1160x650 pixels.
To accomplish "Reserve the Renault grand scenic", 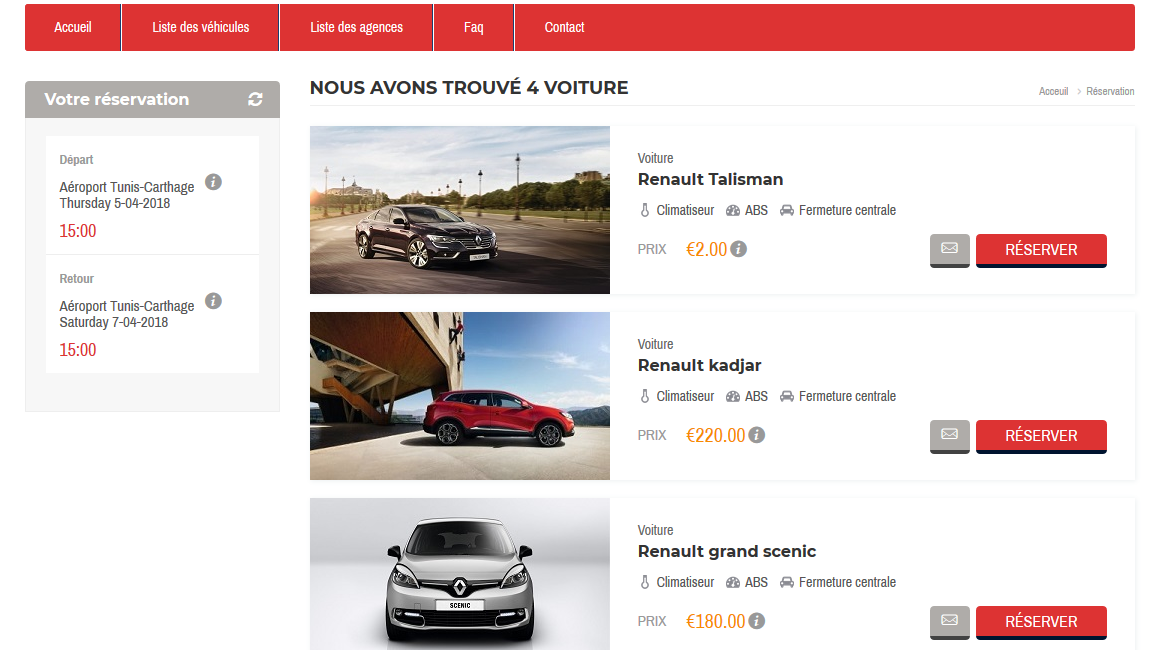I will (1041, 622).
